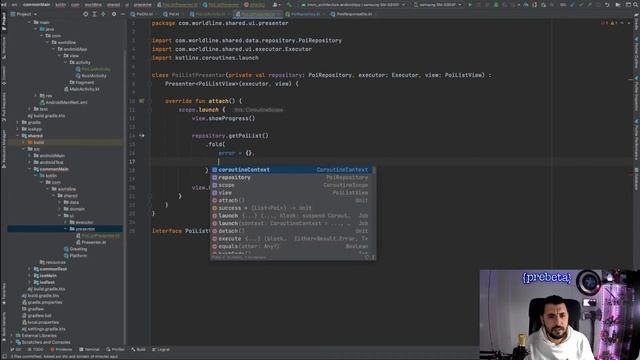Choose view PoiListView completion suggestion
The height and width of the screenshot is (360, 640).
coord(291,193)
